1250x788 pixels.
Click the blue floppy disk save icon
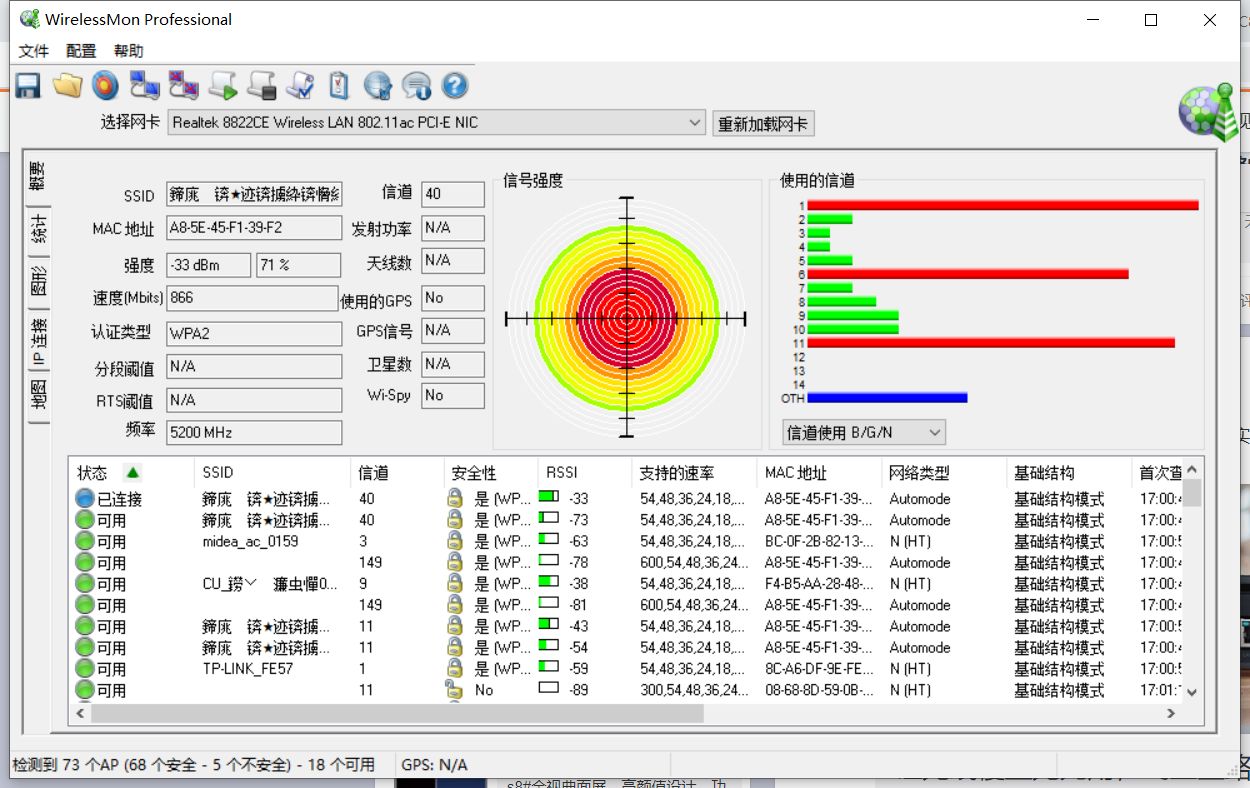[x=28, y=86]
